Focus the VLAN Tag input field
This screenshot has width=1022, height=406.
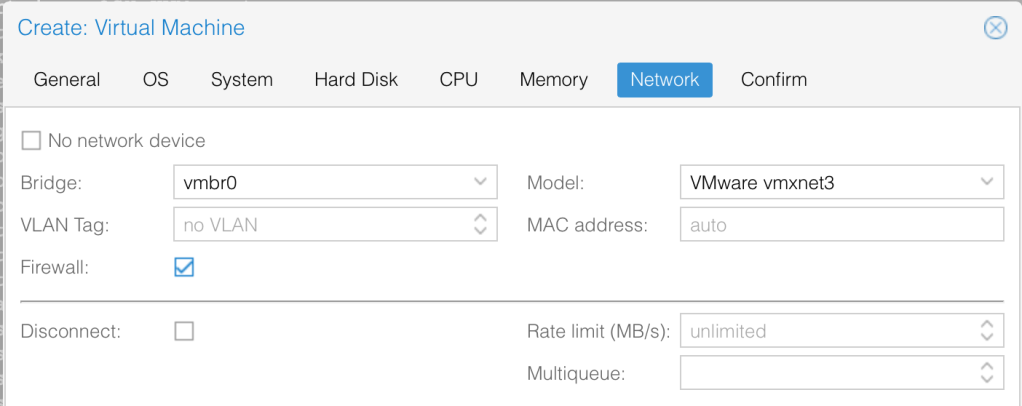[x=318, y=225]
